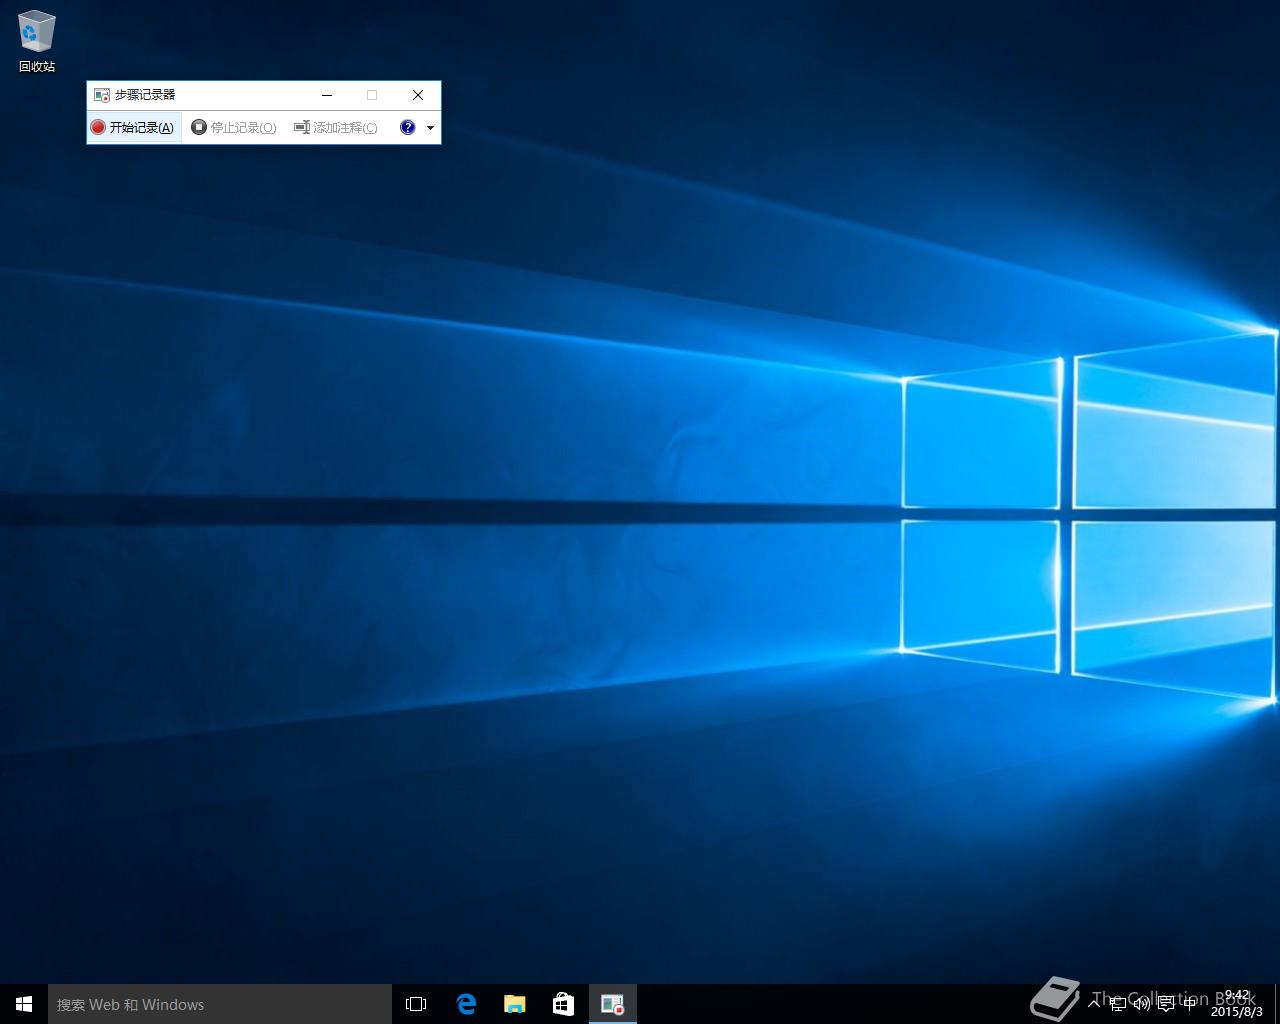
Task: Open Action Center notification icon
Action: pyautogui.click(x=1165, y=1004)
